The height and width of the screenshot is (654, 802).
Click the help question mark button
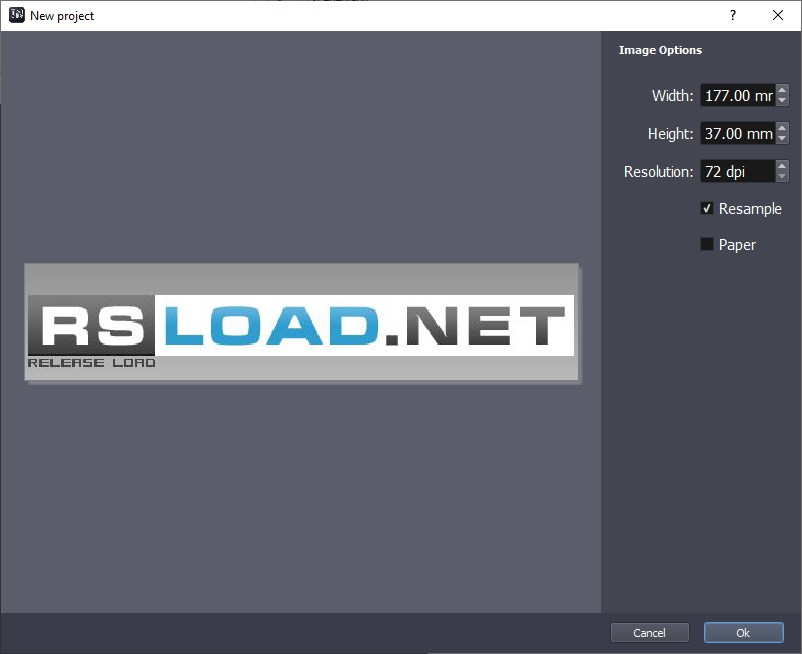coord(733,15)
